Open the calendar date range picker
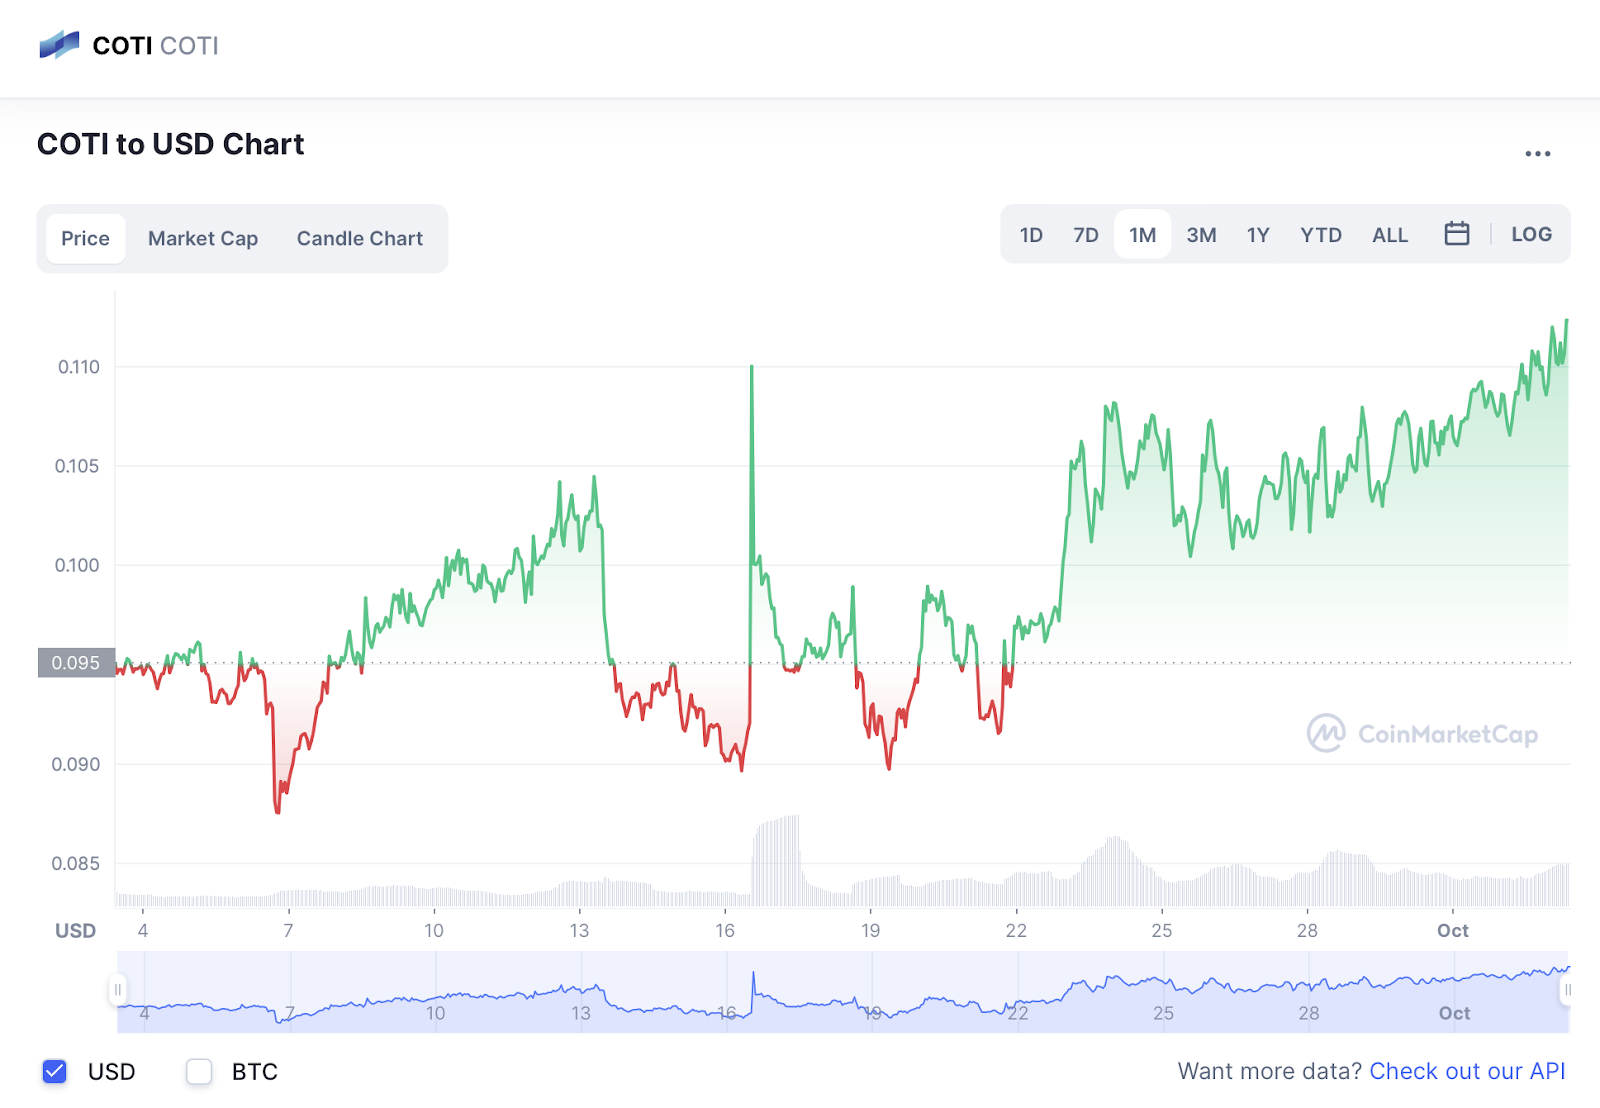Viewport: 1600px width, 1108px height. (x=1456, y=234)
